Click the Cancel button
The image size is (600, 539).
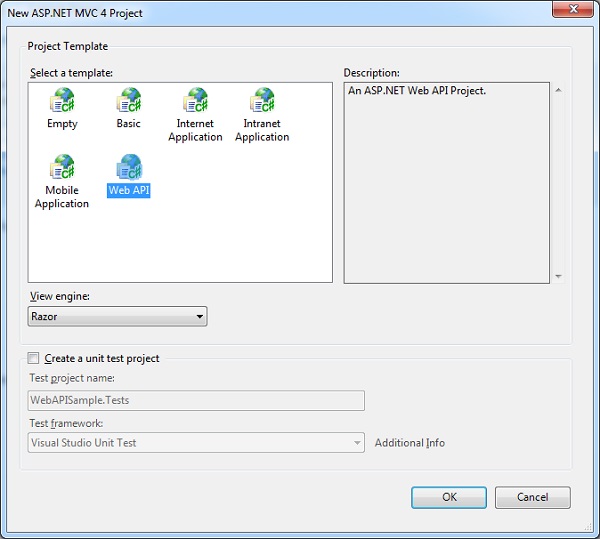coord(533,497)
